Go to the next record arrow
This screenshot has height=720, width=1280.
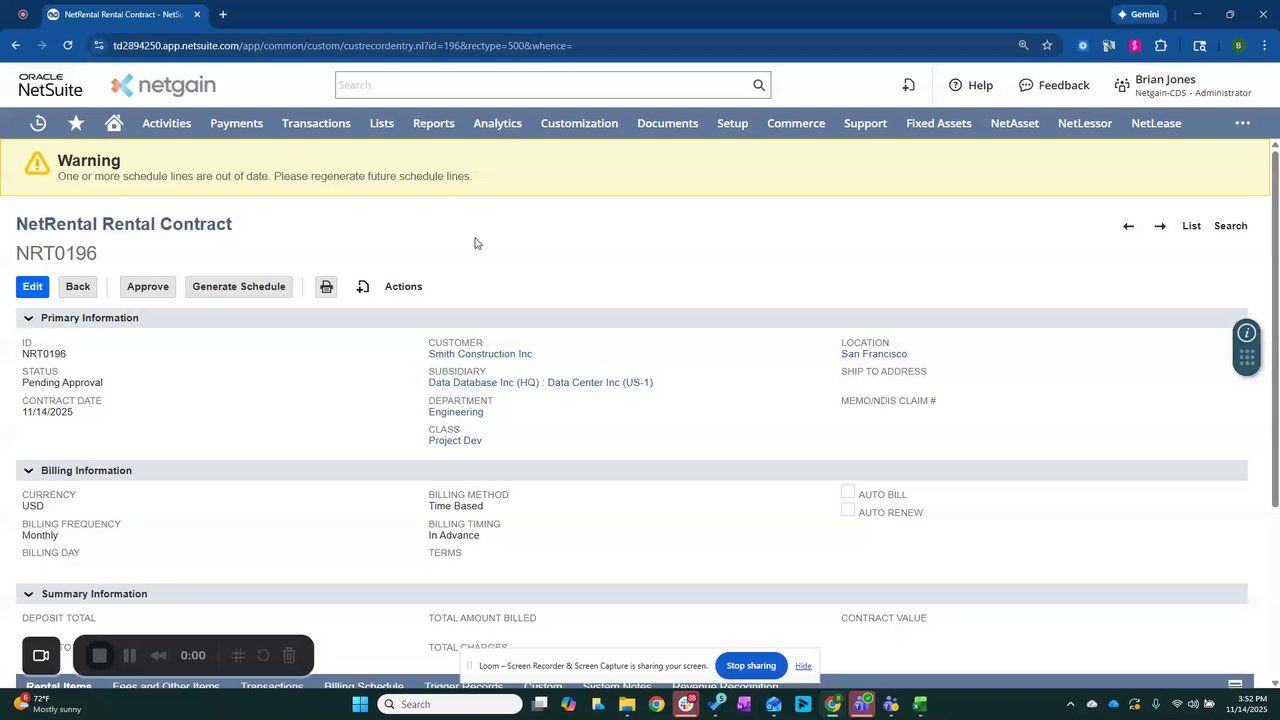pyautogui.click(x=1160, y=226)
